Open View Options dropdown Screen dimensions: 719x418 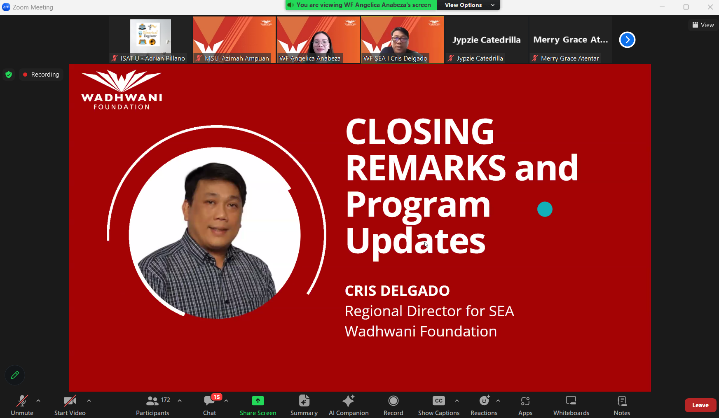pos(469,5)
